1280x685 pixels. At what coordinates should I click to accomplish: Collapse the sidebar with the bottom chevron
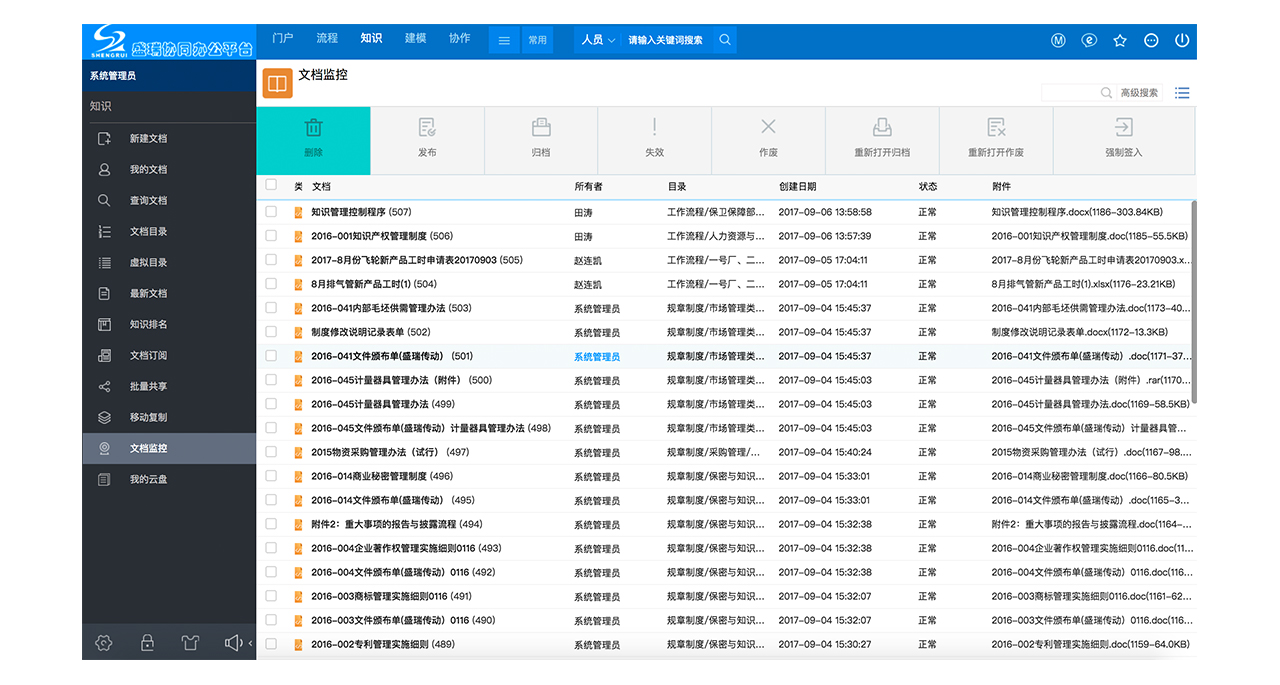point(250,643)
